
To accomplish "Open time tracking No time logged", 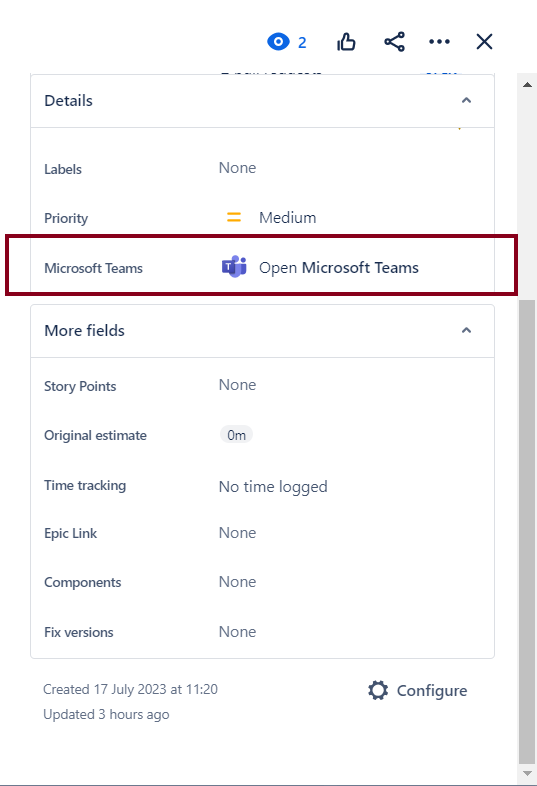I will (x=273, y=486).
